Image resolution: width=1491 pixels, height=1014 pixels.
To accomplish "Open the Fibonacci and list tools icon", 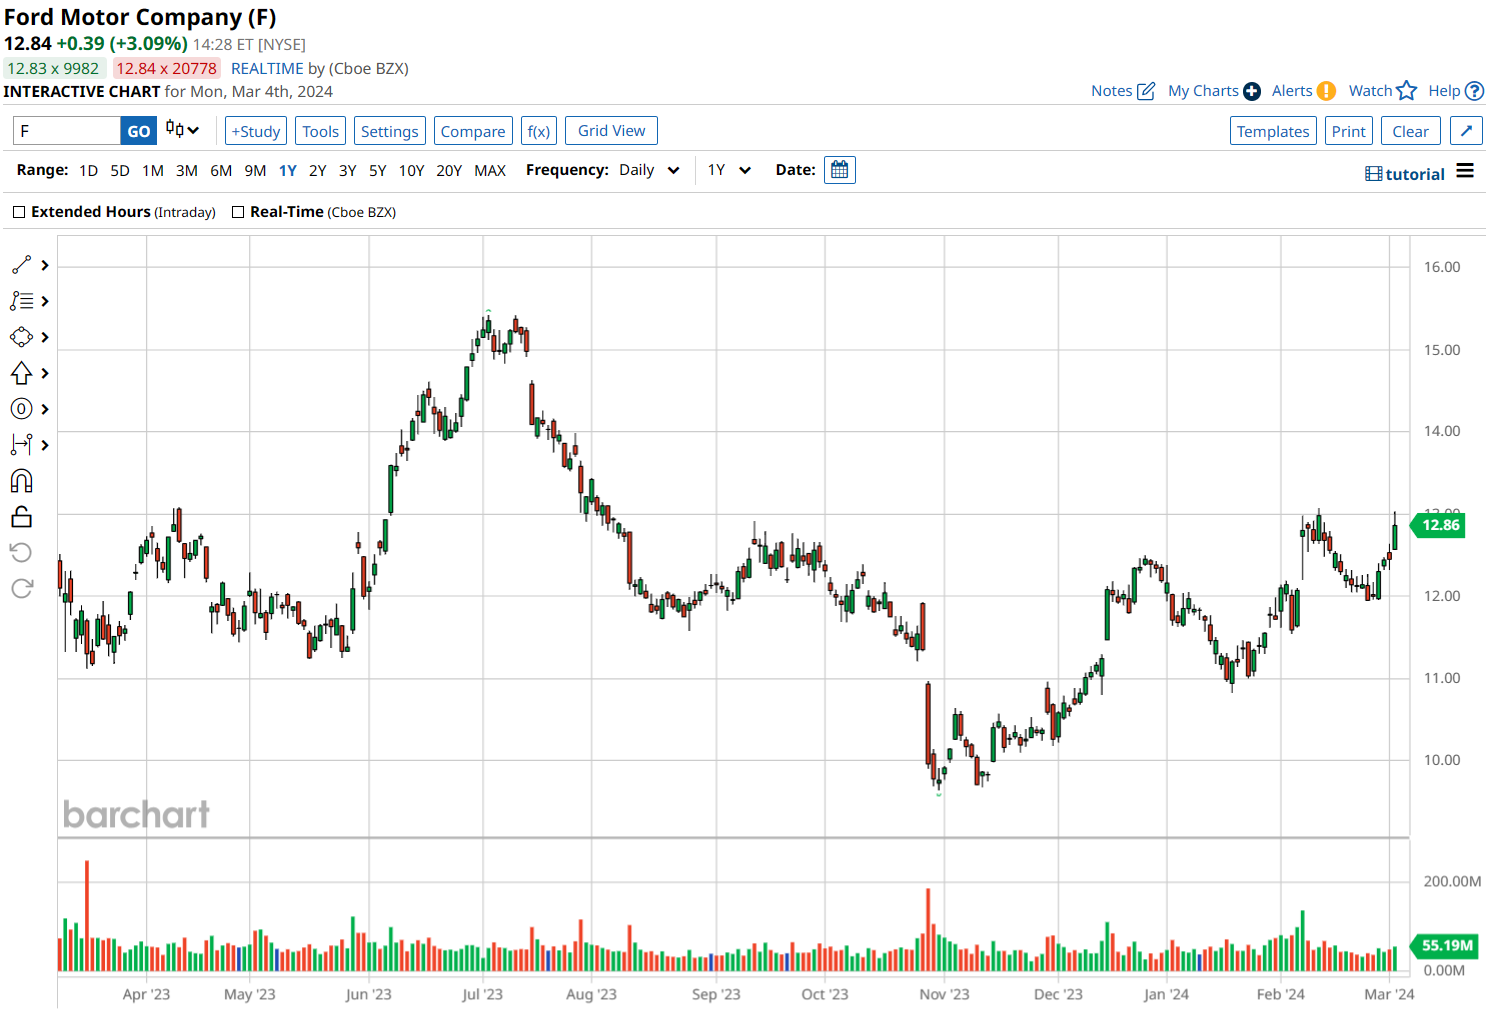I will [21, 301].
